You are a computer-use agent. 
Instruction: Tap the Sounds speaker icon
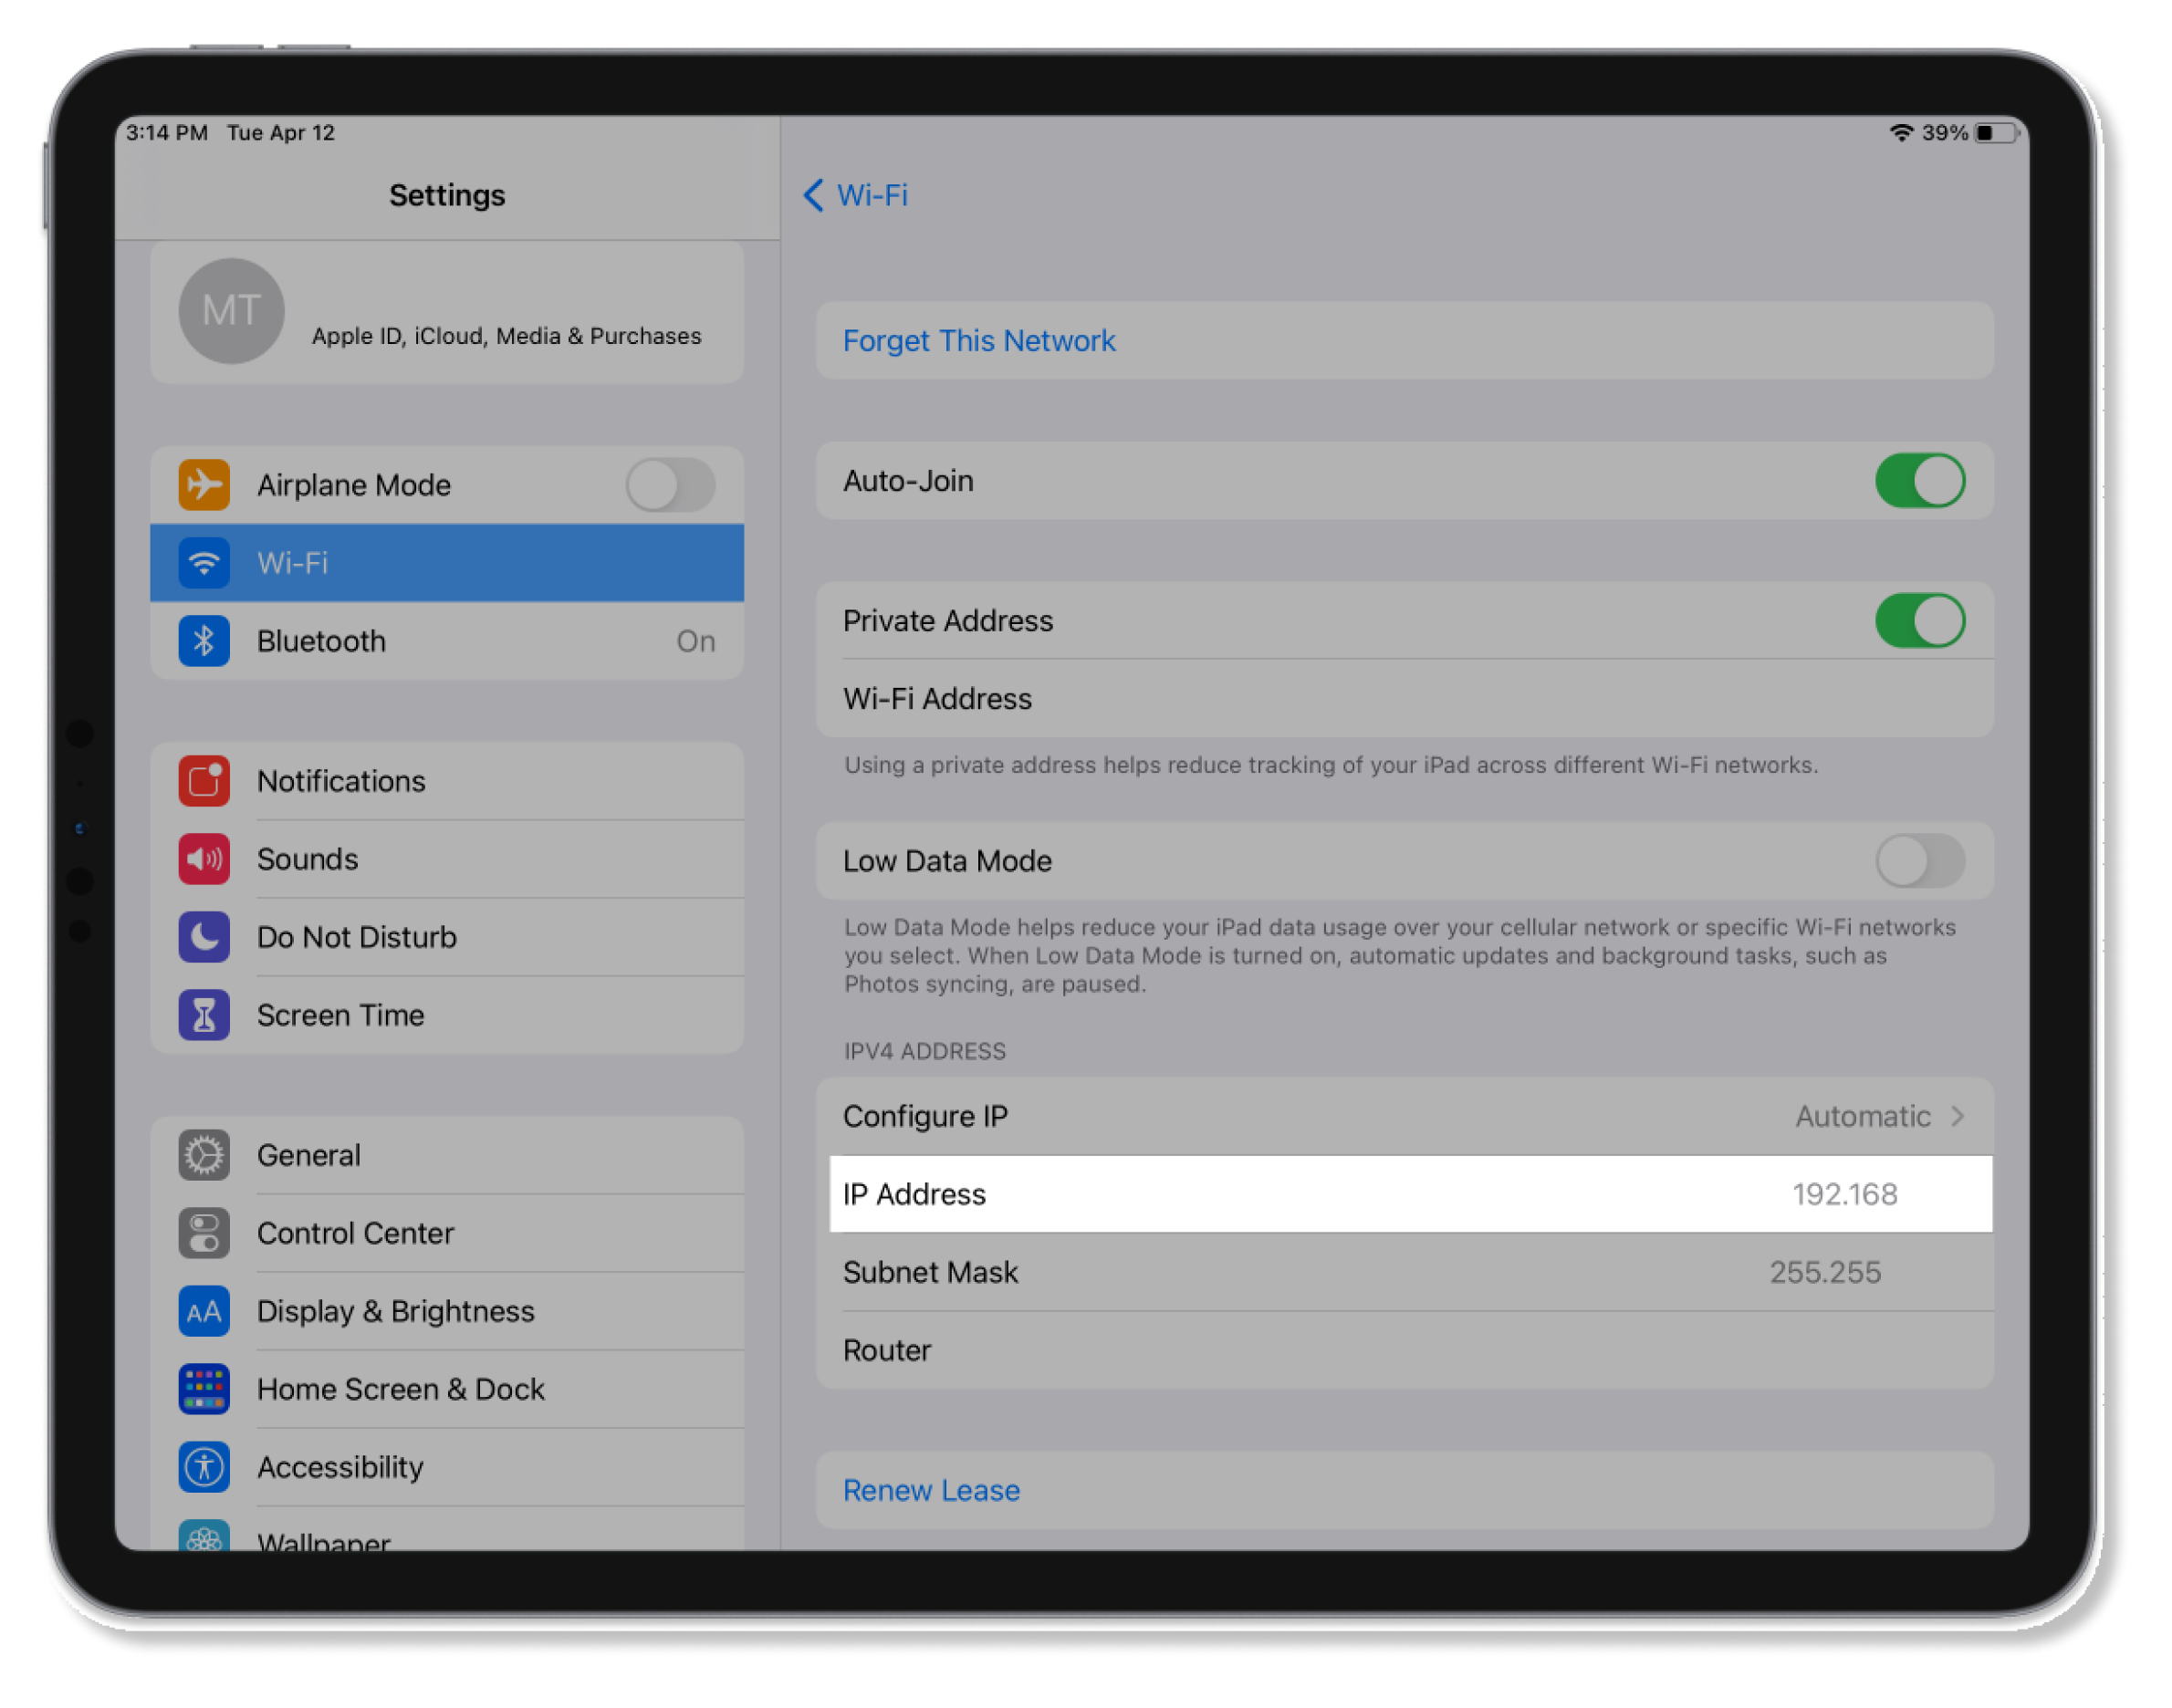[204, 859]
